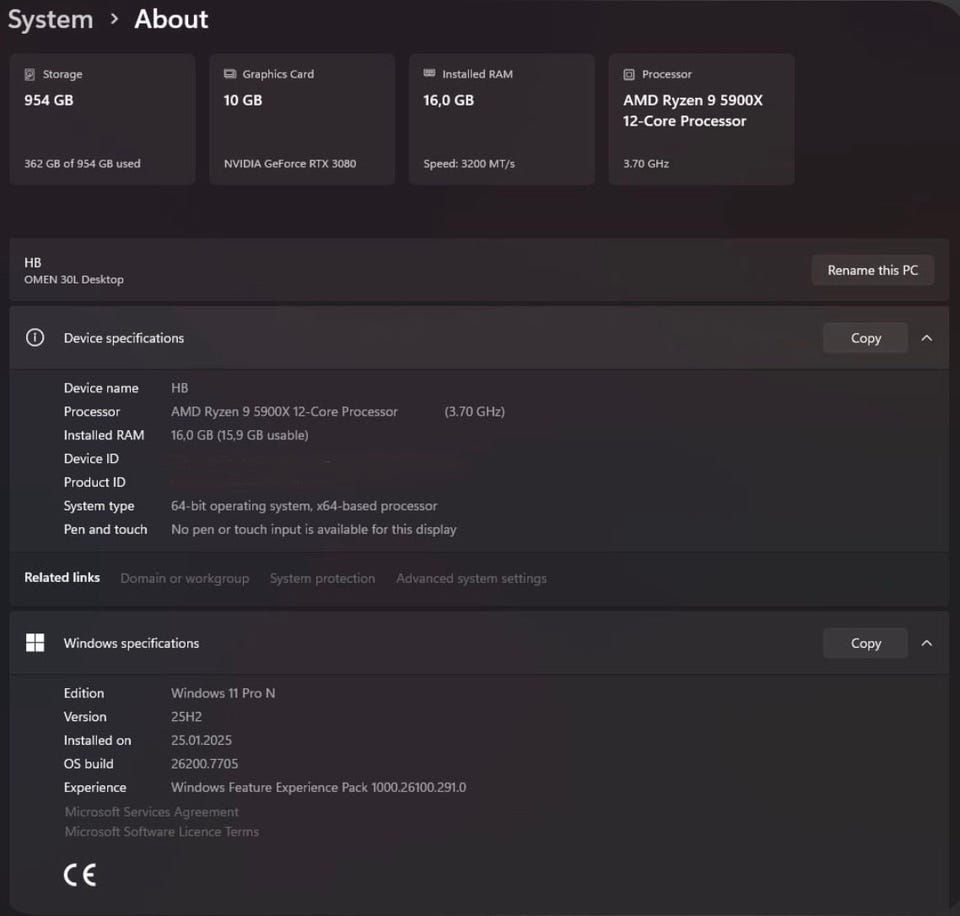Click the Graphics Card icon
This screenshot has height=916, width=960.
pos(230,74)
